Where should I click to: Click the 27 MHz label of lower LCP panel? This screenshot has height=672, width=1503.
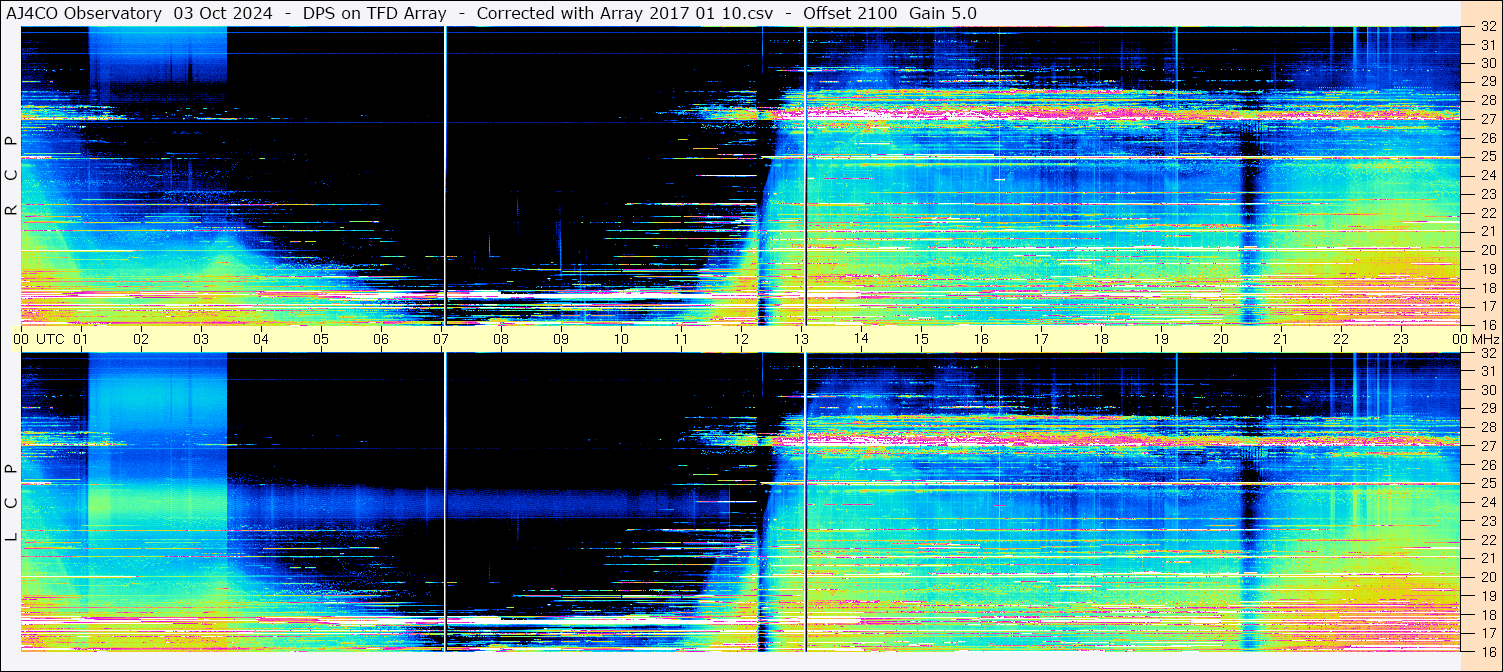(1487, 446)
